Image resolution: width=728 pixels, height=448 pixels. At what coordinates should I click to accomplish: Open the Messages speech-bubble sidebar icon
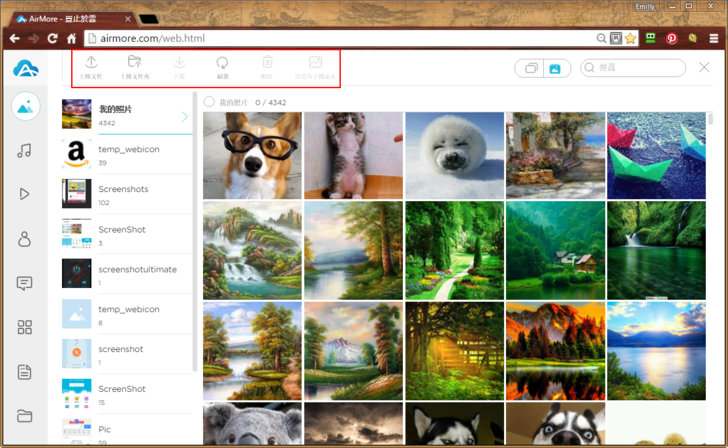pyautogui.click(x=25, y=283)
